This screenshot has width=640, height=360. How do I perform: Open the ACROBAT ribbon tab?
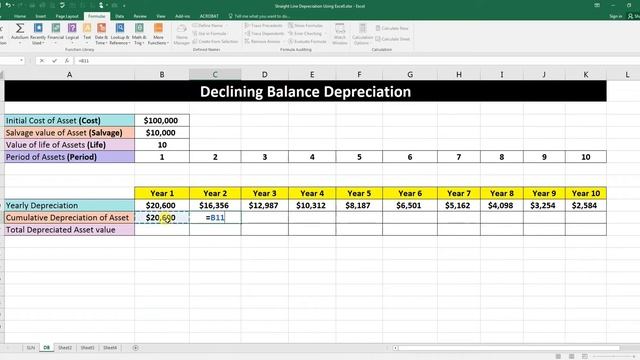[x=209, y=16]
